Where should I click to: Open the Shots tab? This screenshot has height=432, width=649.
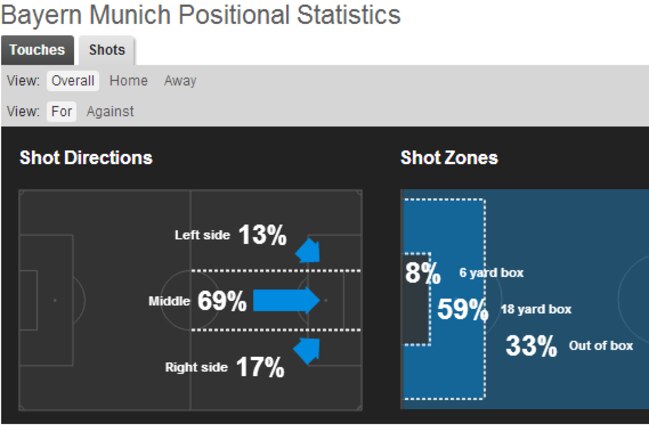(107, 50)
